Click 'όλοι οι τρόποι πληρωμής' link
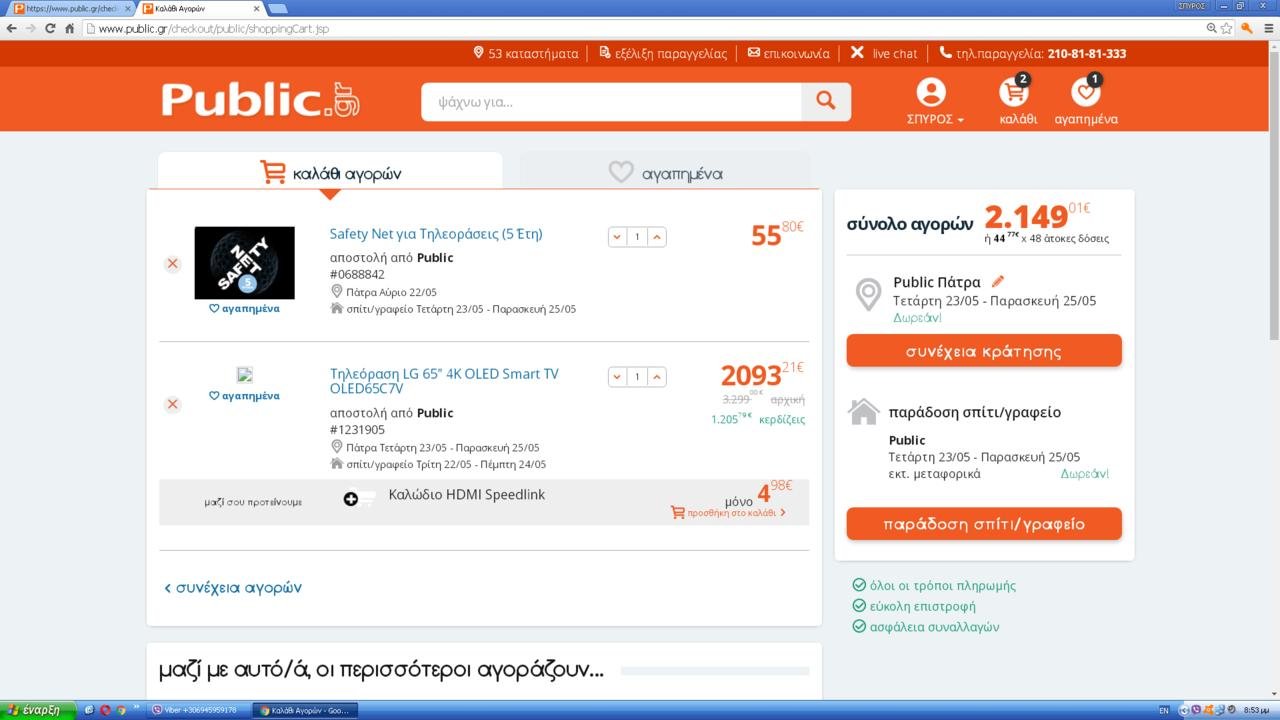The width and height of the screenshot is (1280, 720). [x=934, y=586]
